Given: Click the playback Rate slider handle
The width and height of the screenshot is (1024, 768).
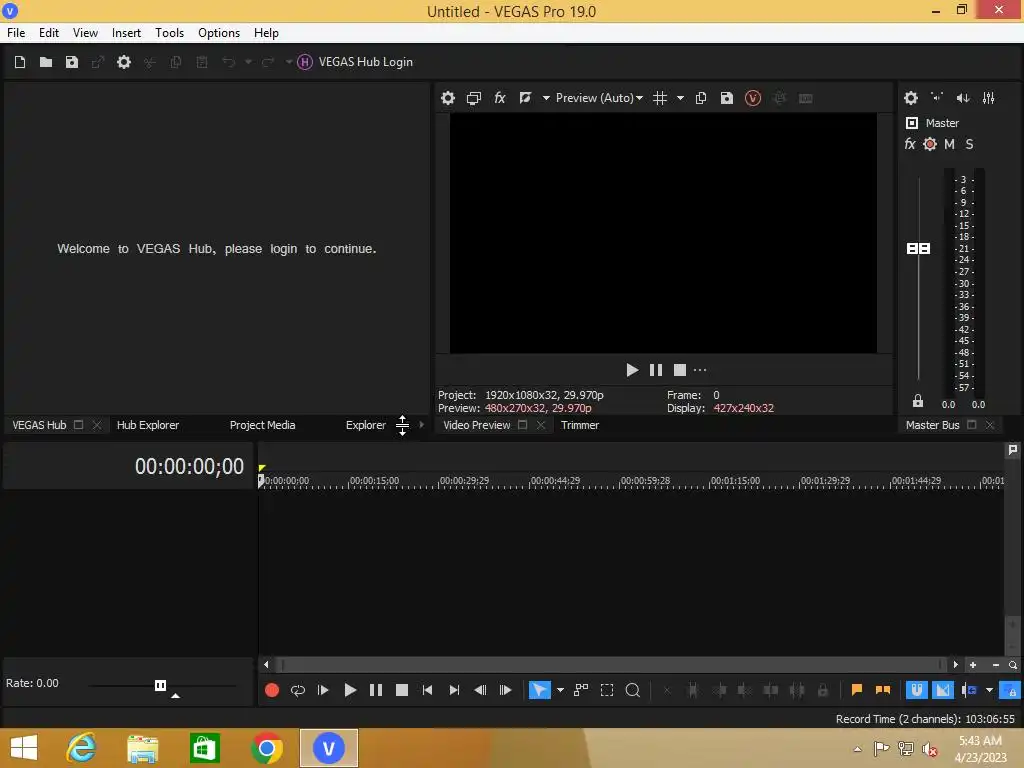Looking at the screenshot, I should click(160, 685).
